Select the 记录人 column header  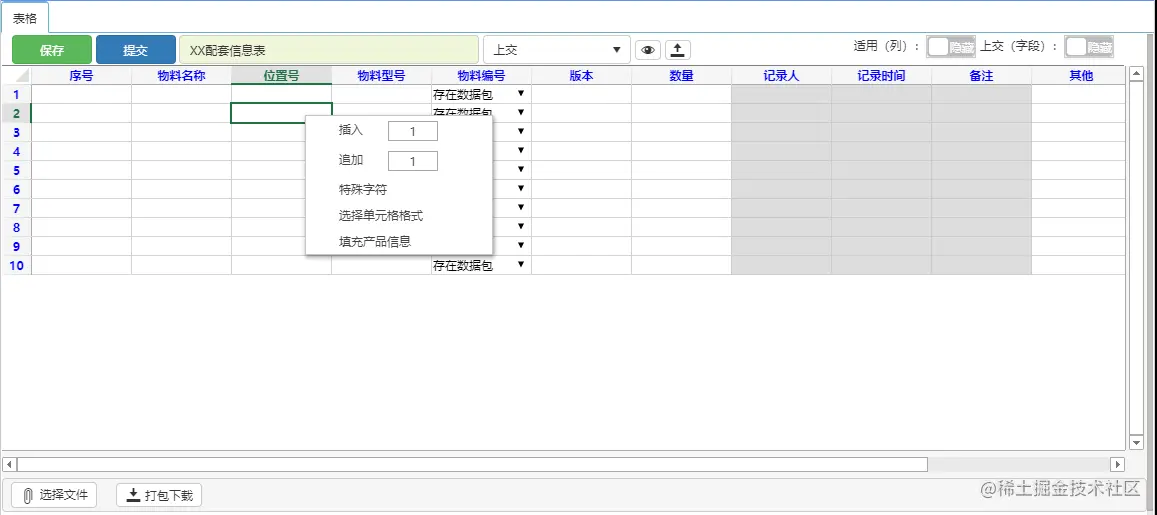pos(781,75)
